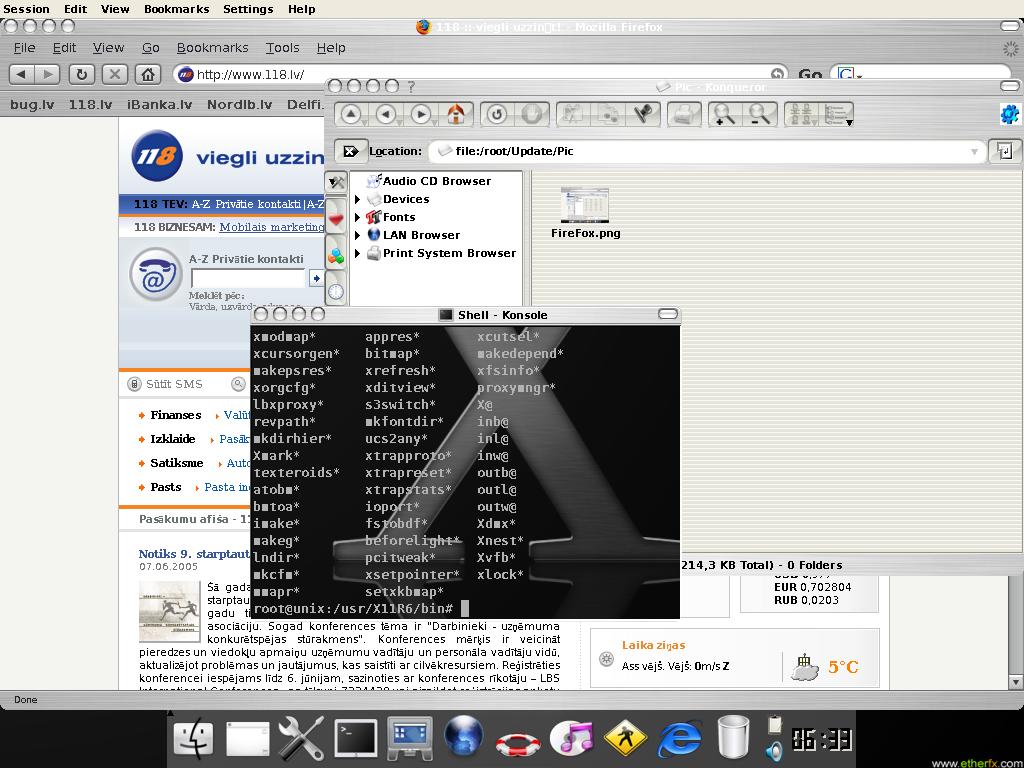
Task: Open the wrench-and-screwdriver settings dock icon
Action: [301, 737]
